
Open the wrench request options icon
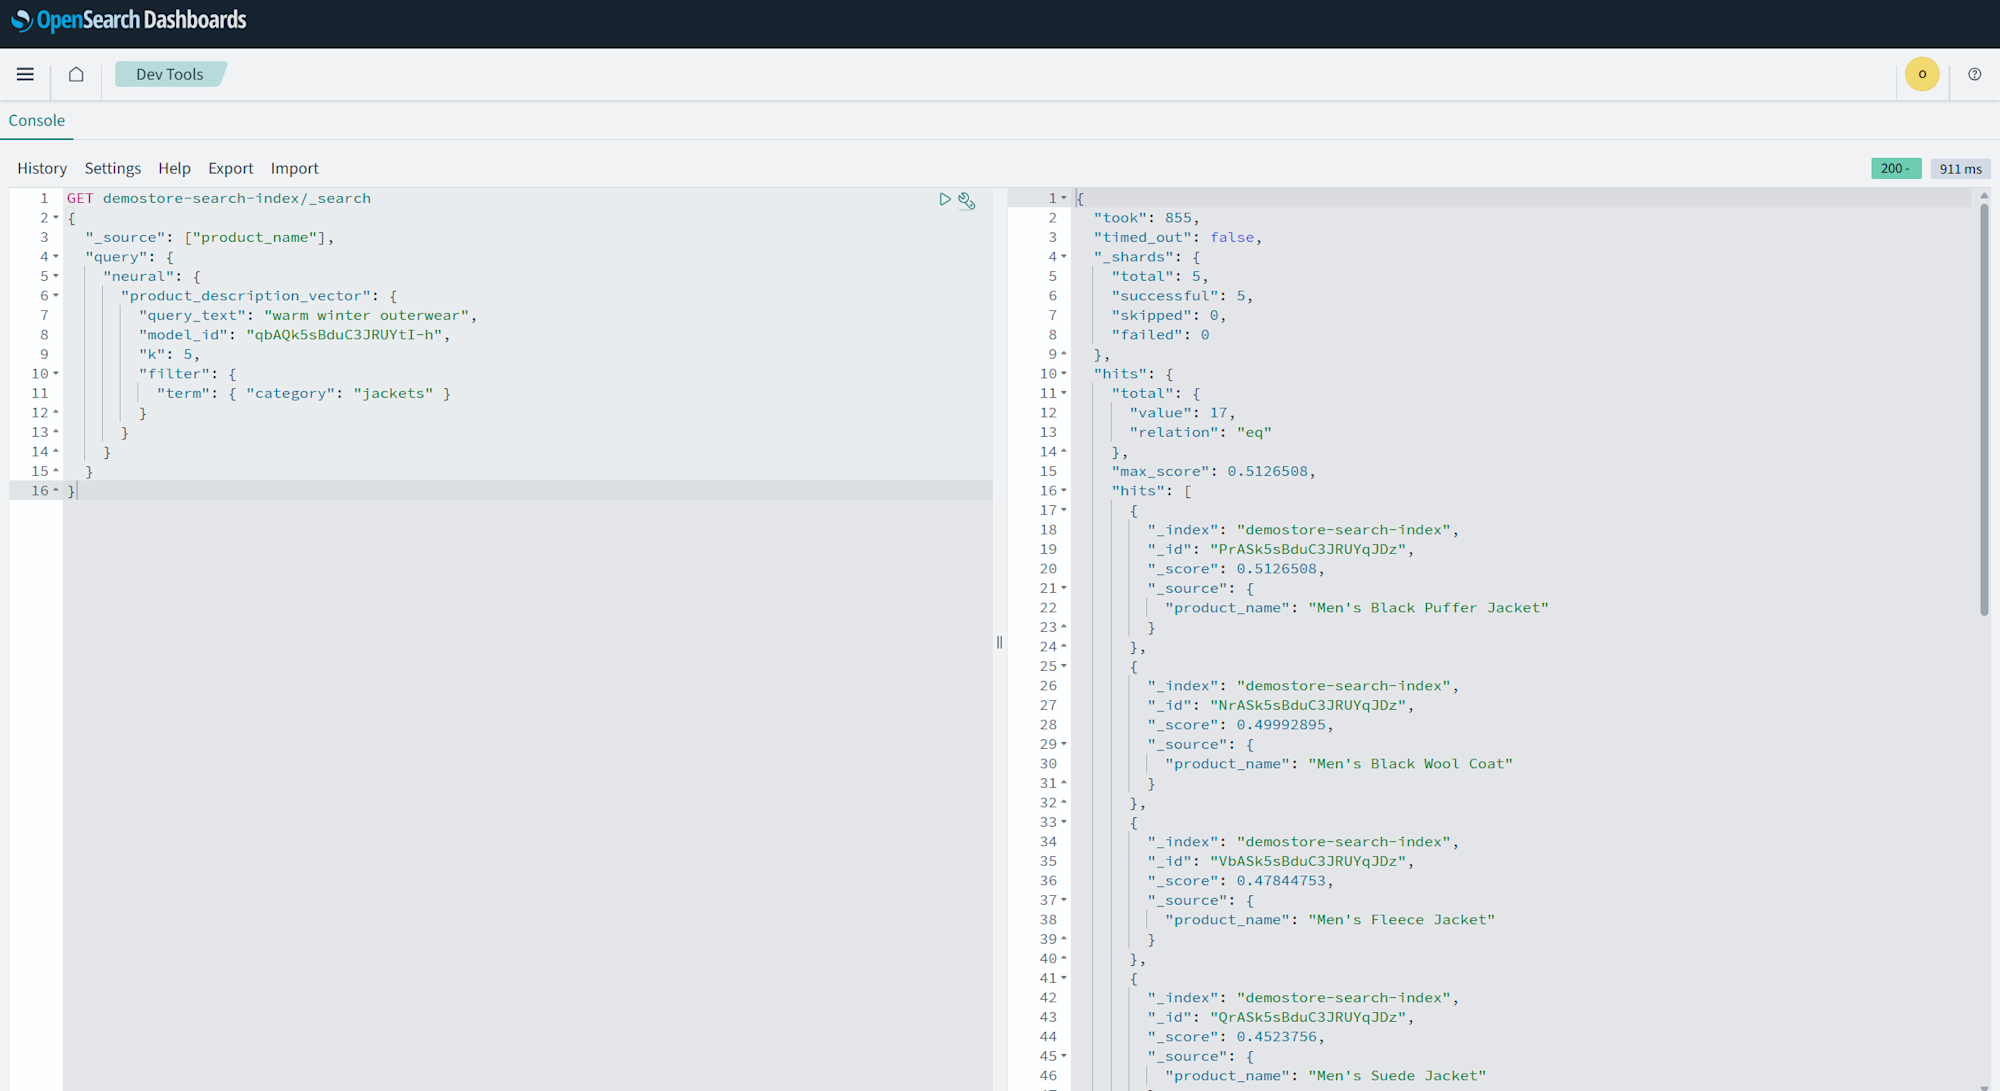click(x=966, y=200)
